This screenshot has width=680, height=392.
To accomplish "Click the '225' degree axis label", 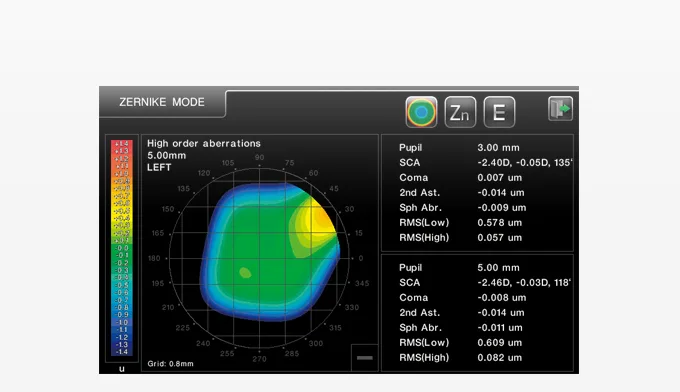I will pos(183,328).
